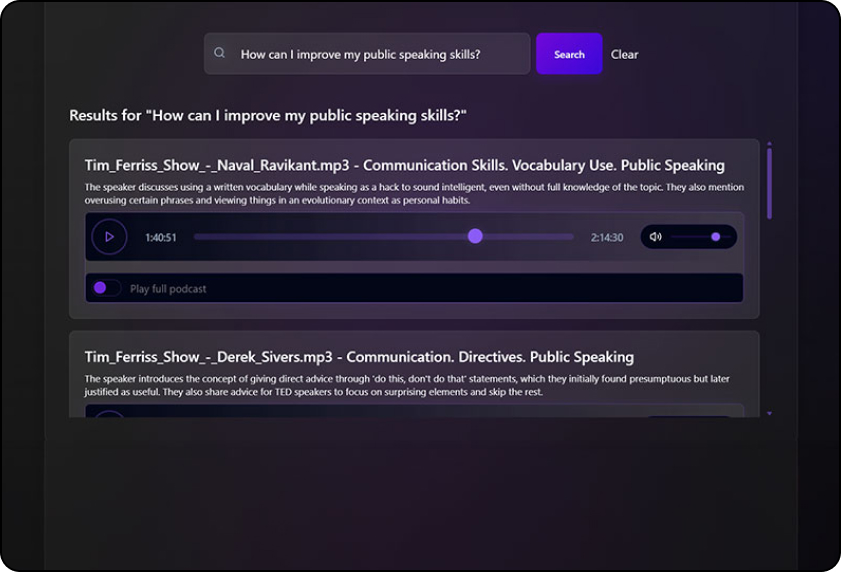Click the magnifier icon in search box
Image resolution: width=841 pixels, height=572 pixels.
click(219, 53)
